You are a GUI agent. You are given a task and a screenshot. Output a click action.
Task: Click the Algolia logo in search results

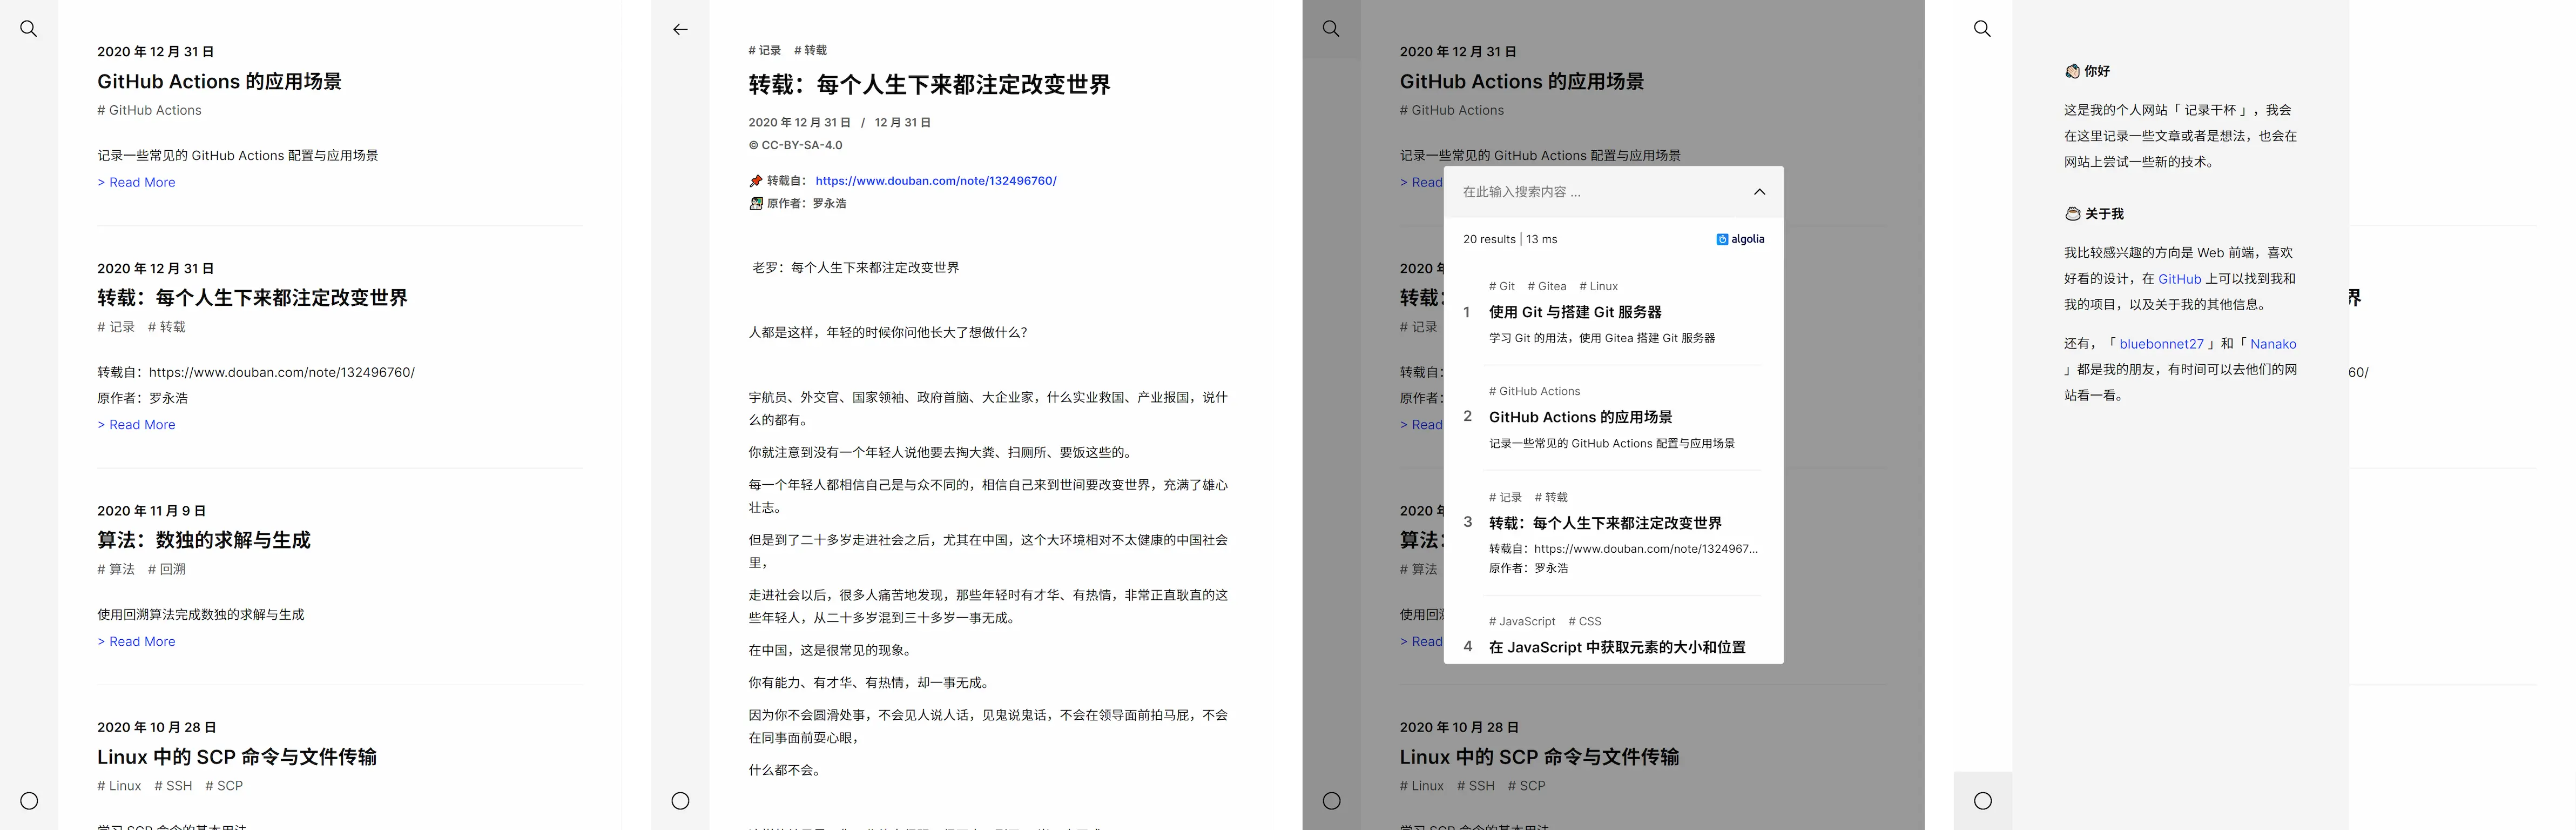point(1740,239)
